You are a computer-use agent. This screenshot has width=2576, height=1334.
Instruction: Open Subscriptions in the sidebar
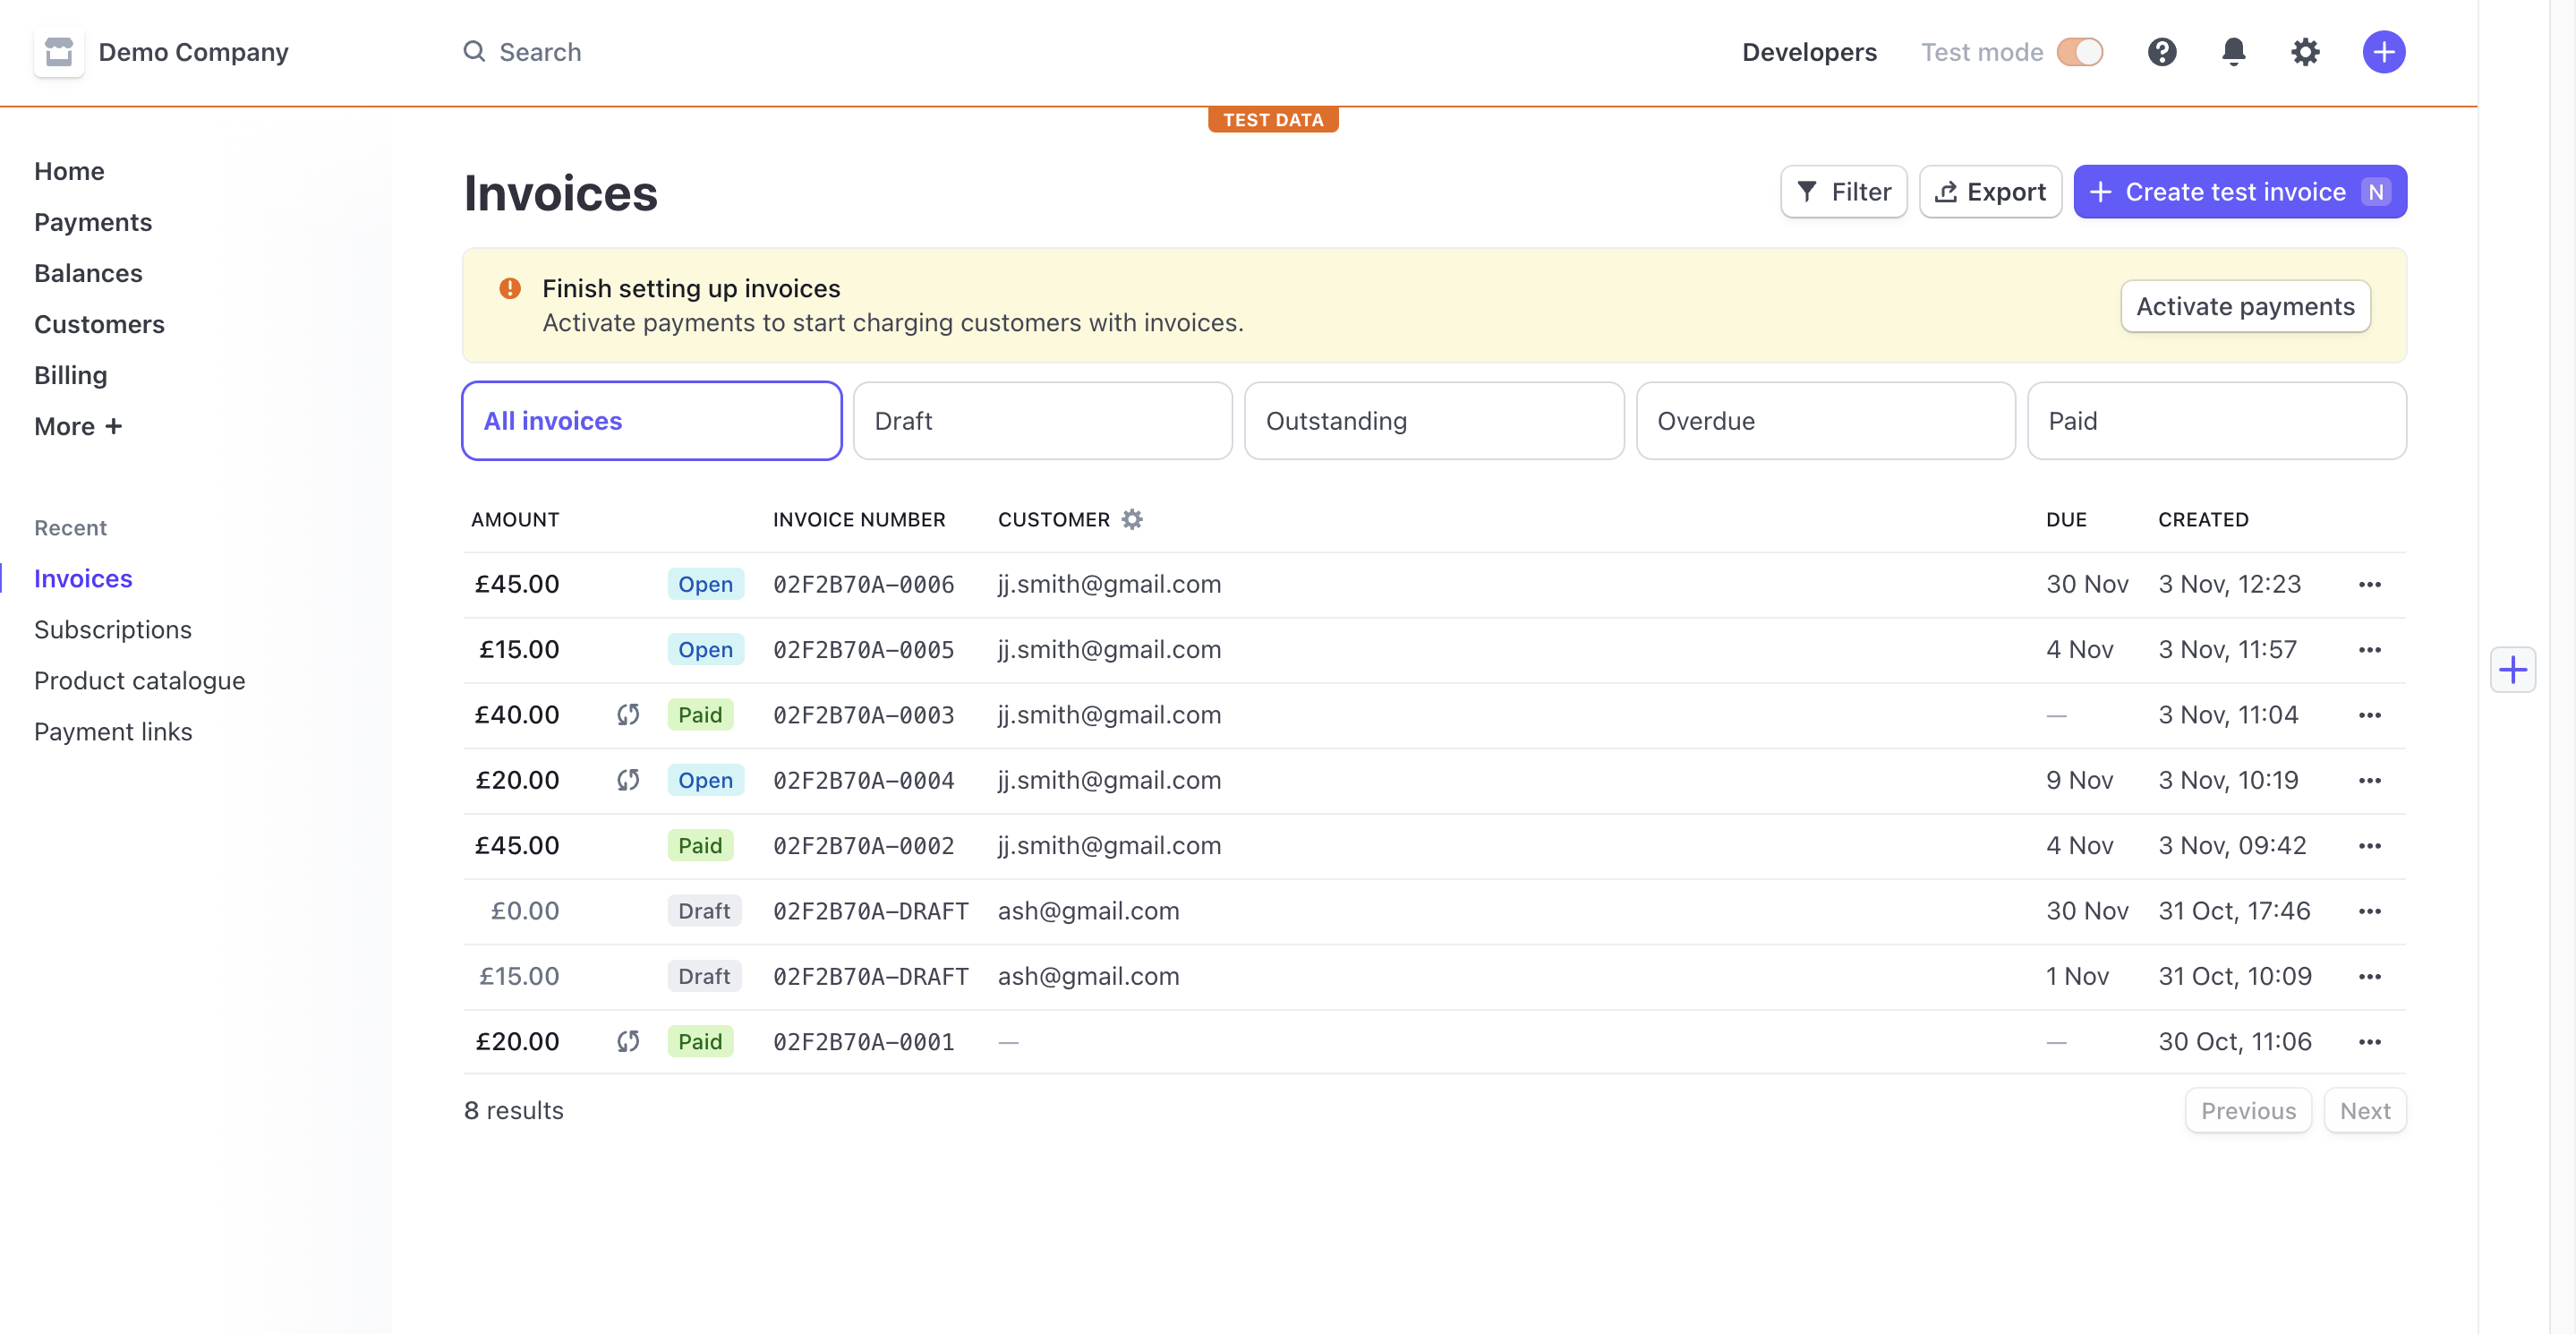point(113,629)
